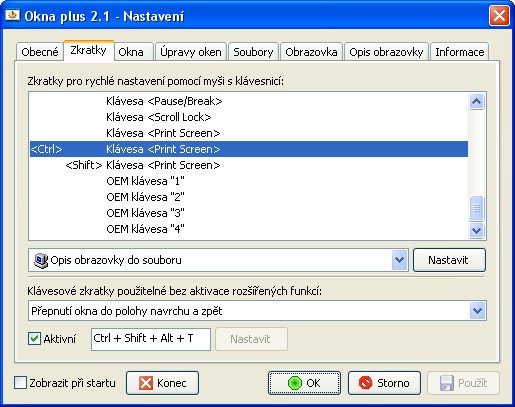Click the shortcut list scroll-down arrow
The width and height of the screenshot is (515, 407).
pos(476,230)
